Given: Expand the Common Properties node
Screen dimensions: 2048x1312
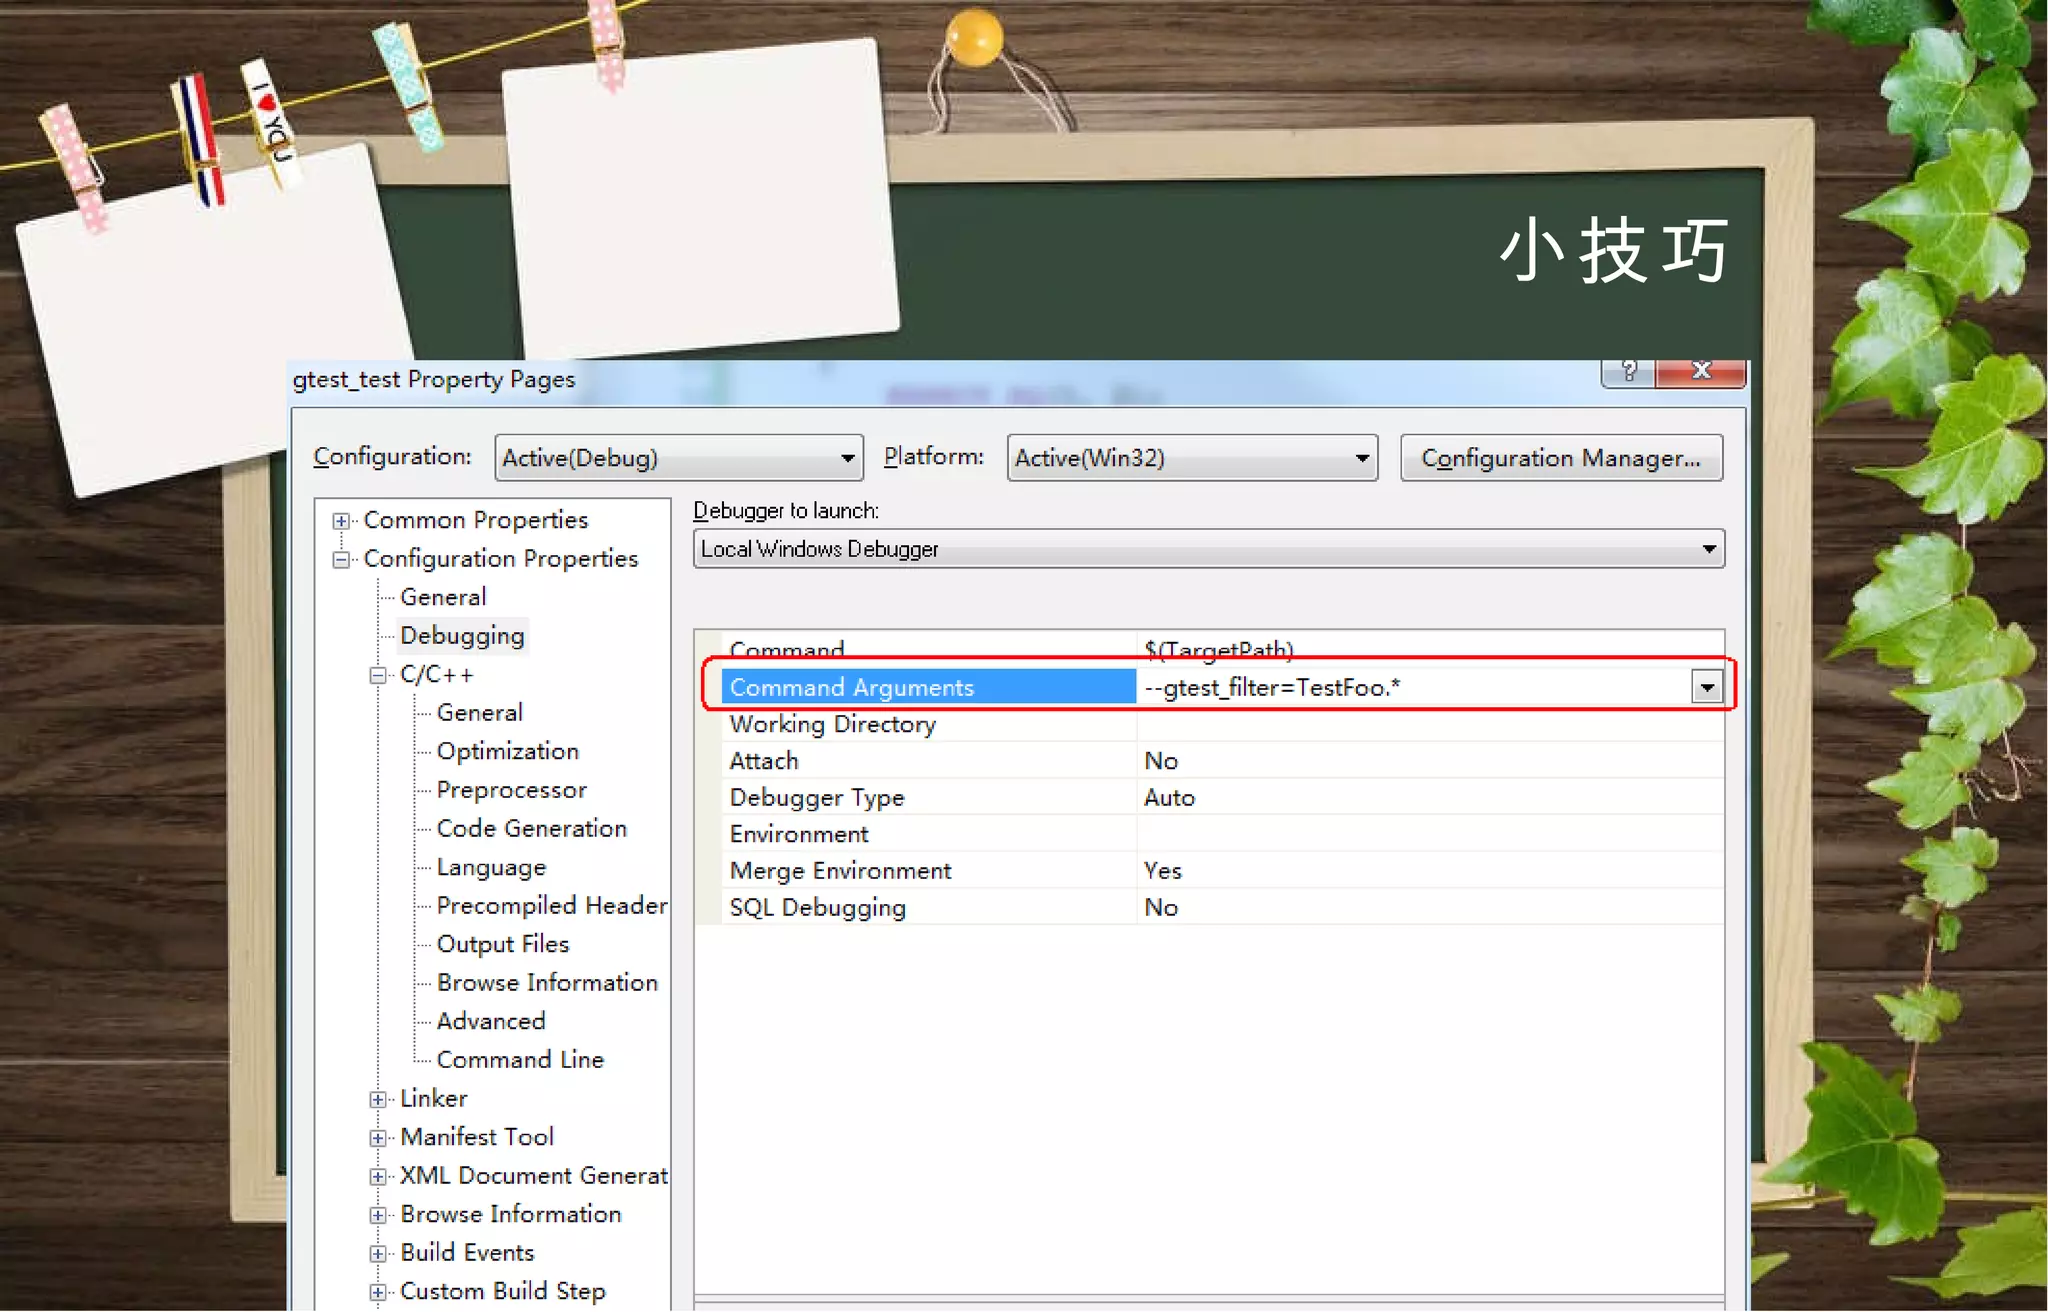Looking at the screenshot, I should click(342, 521).
